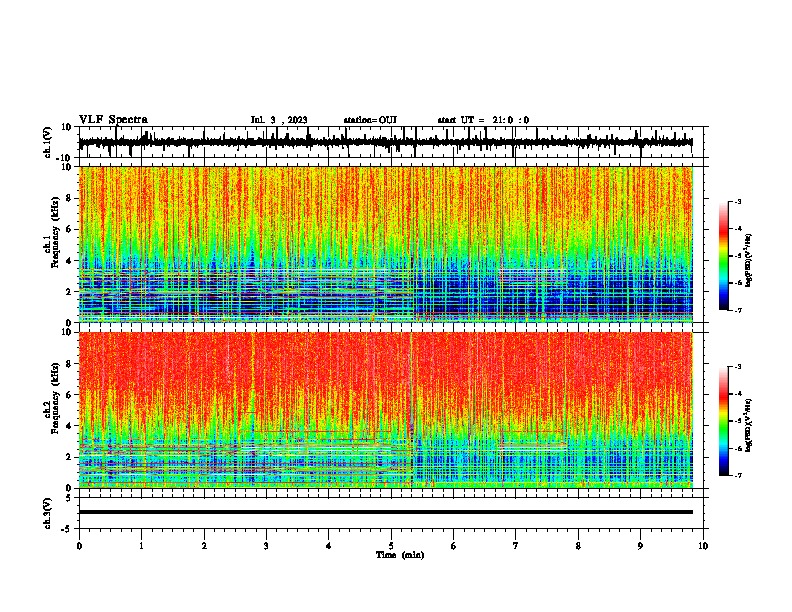Screen dimensions: 792x612
Task: Click the ch.3 flat black trace line
Action: [386, 512]
